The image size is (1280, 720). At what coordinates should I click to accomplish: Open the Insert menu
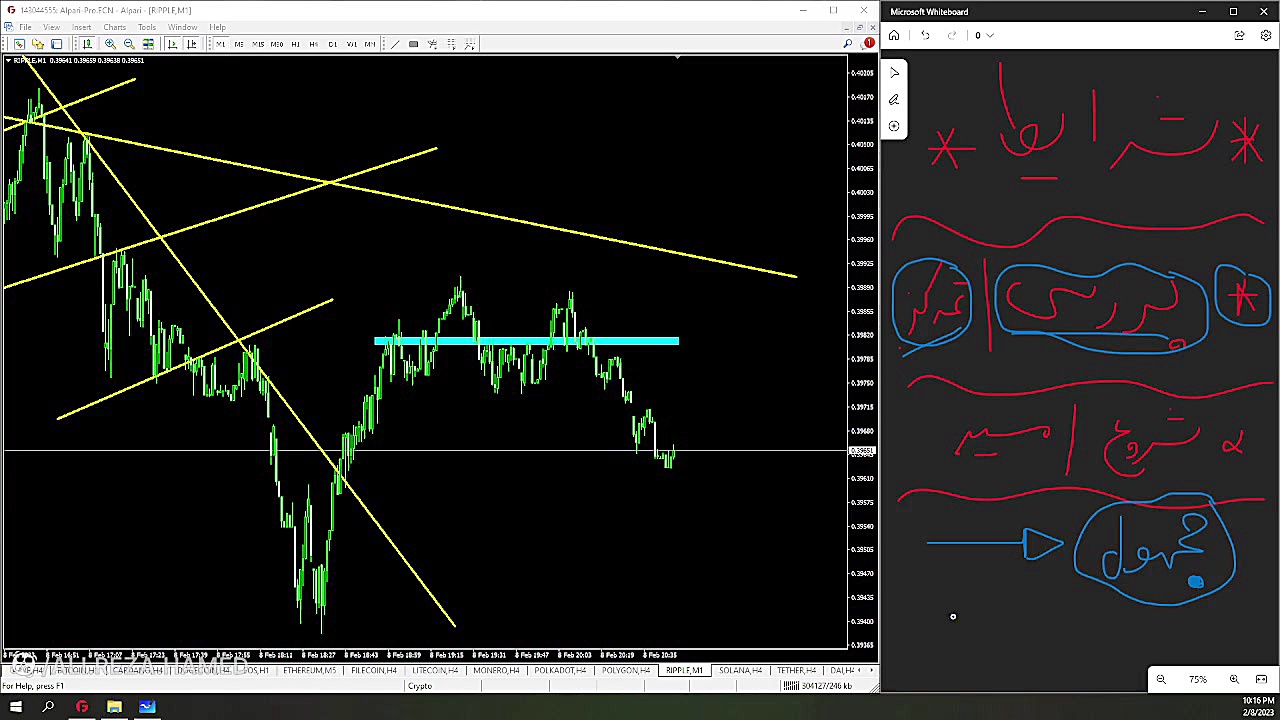[x=81, y=27]
